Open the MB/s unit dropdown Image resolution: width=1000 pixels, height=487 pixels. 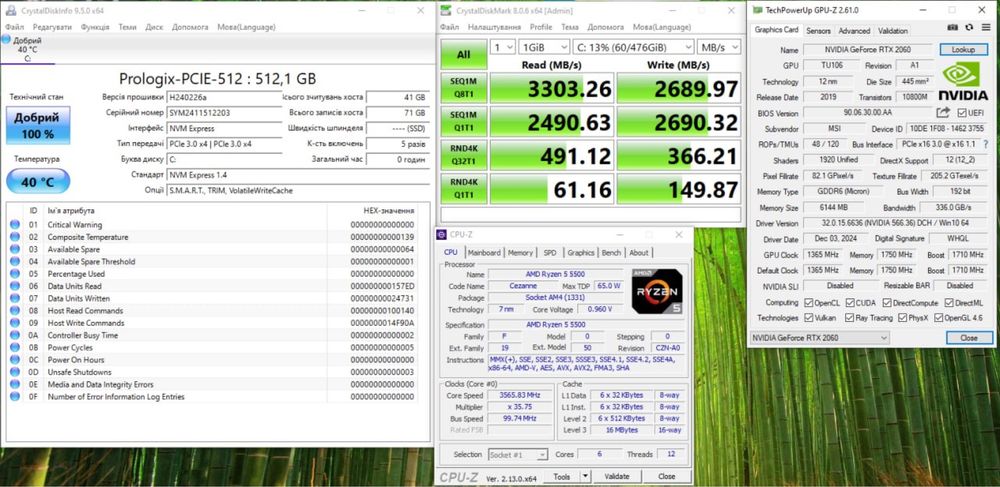point(719,47)
